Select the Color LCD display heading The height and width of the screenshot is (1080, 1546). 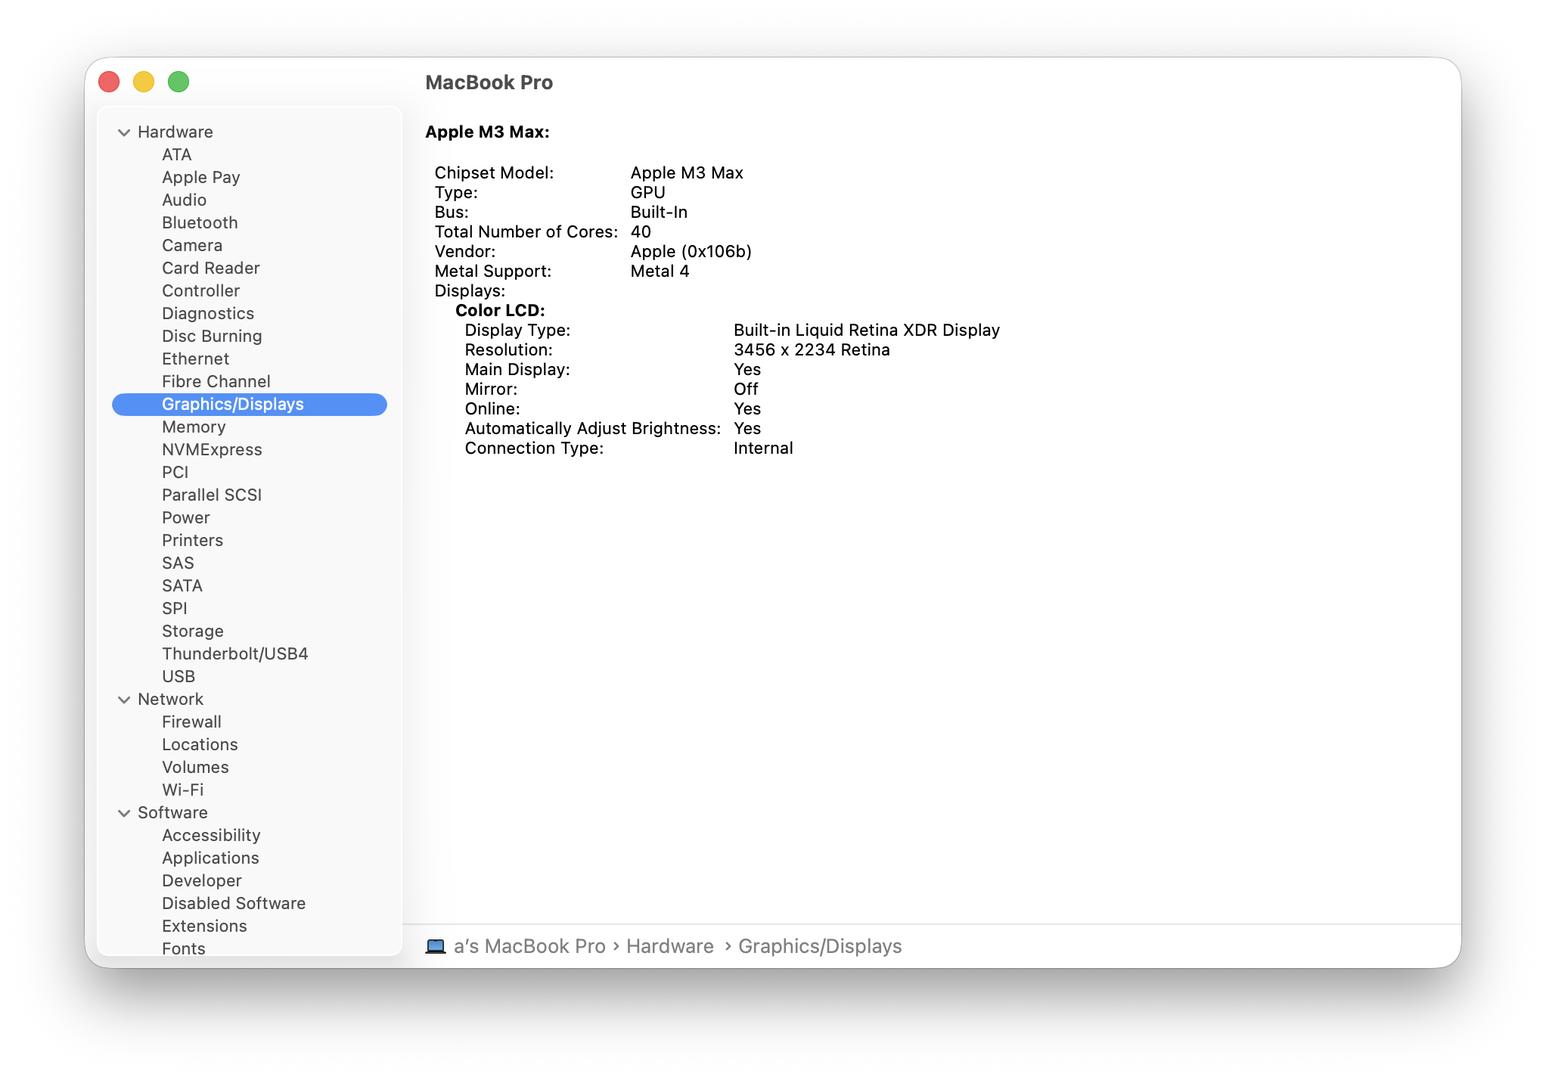pos(499,310)
